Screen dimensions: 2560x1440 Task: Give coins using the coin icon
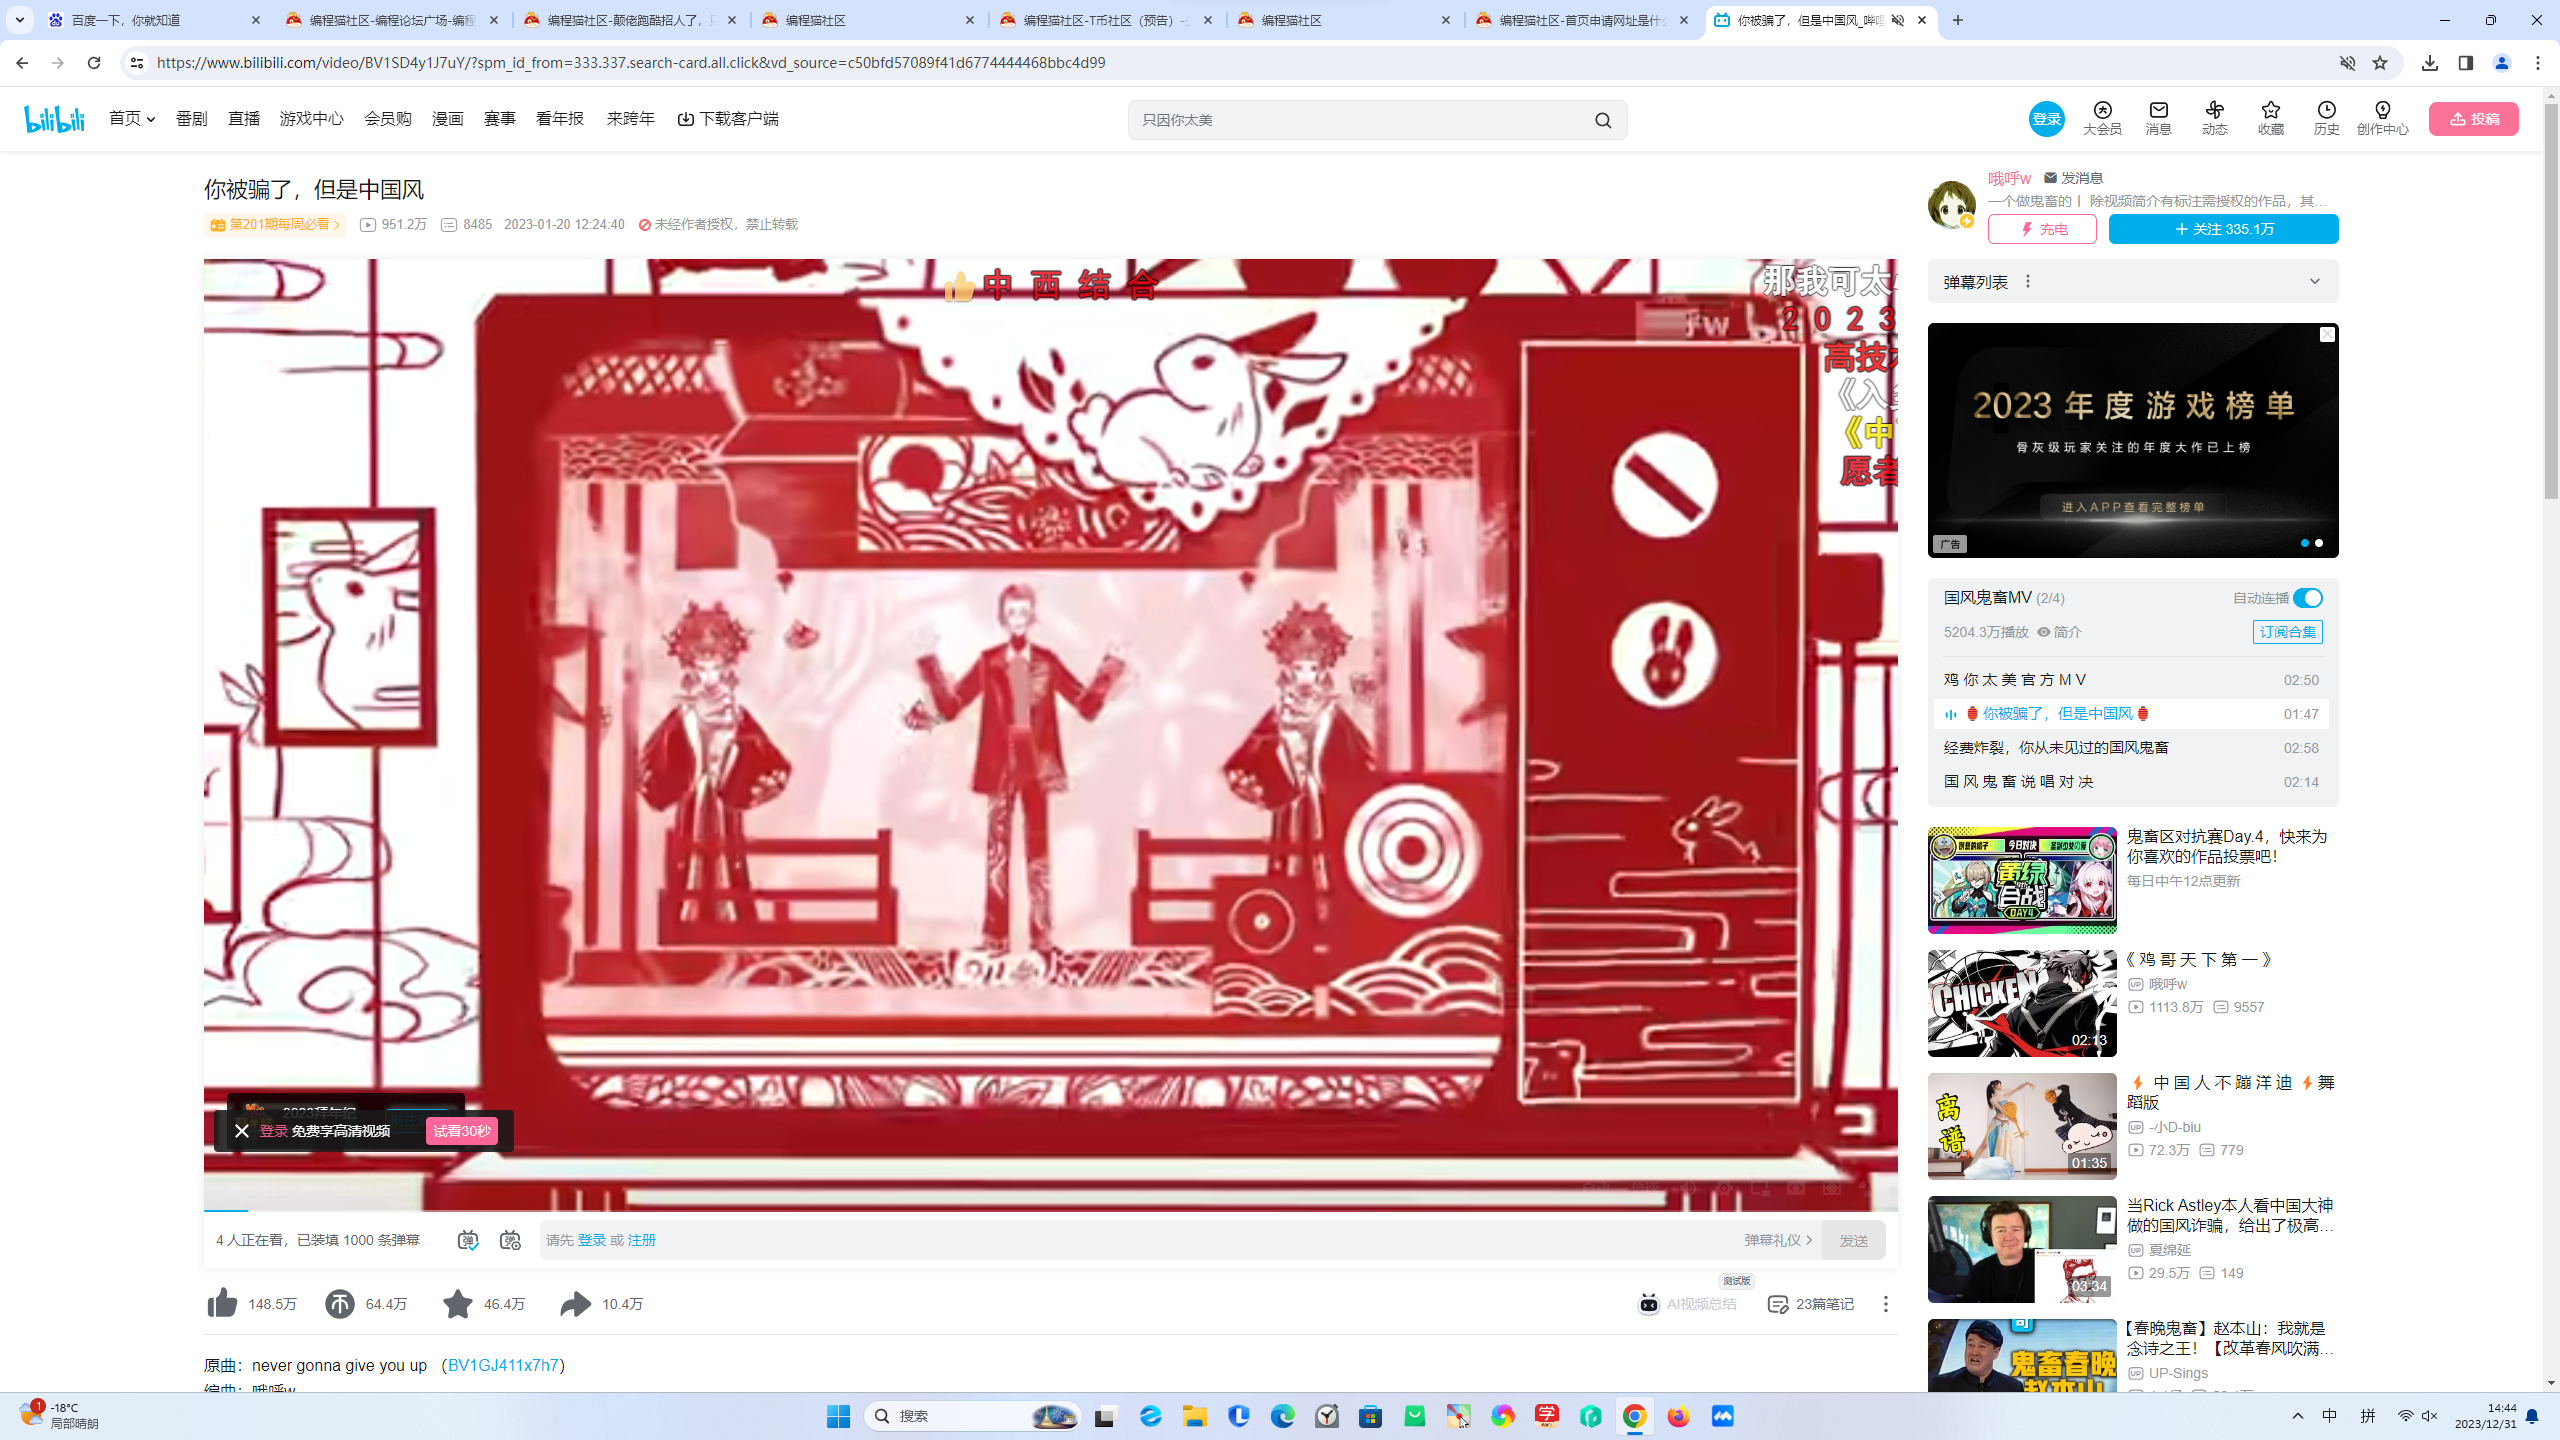(340, 1303)
